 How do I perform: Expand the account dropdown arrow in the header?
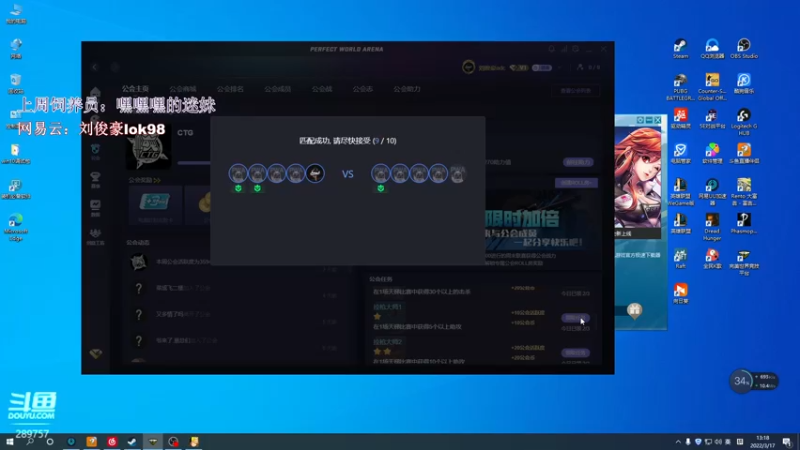560,67
